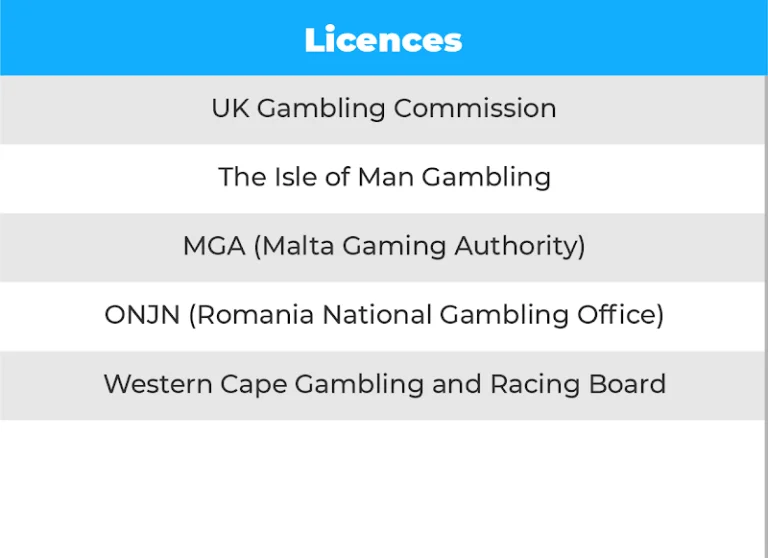Click the word Commission in first row
768x558 pixels.
coord(475,108)
